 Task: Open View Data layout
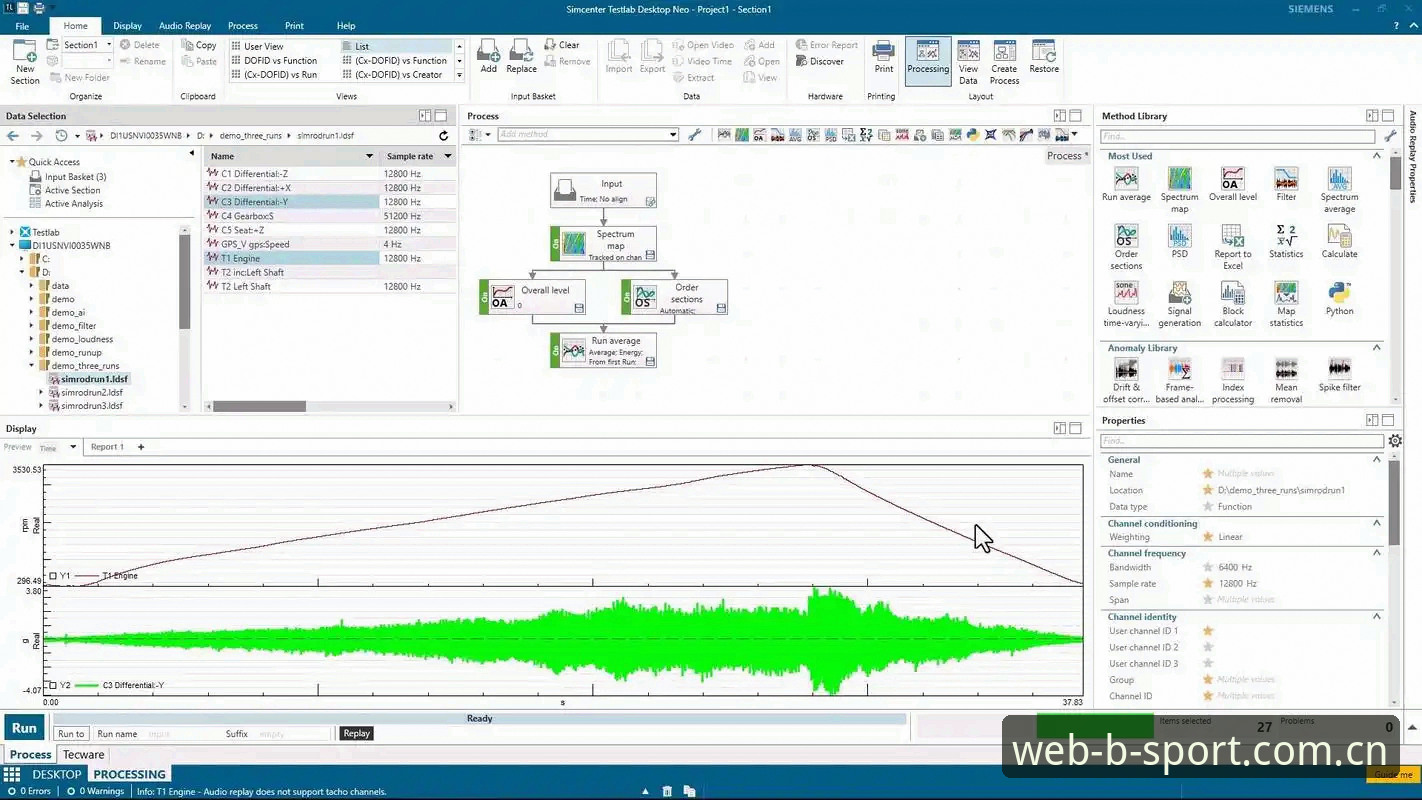tap(968, 63)
